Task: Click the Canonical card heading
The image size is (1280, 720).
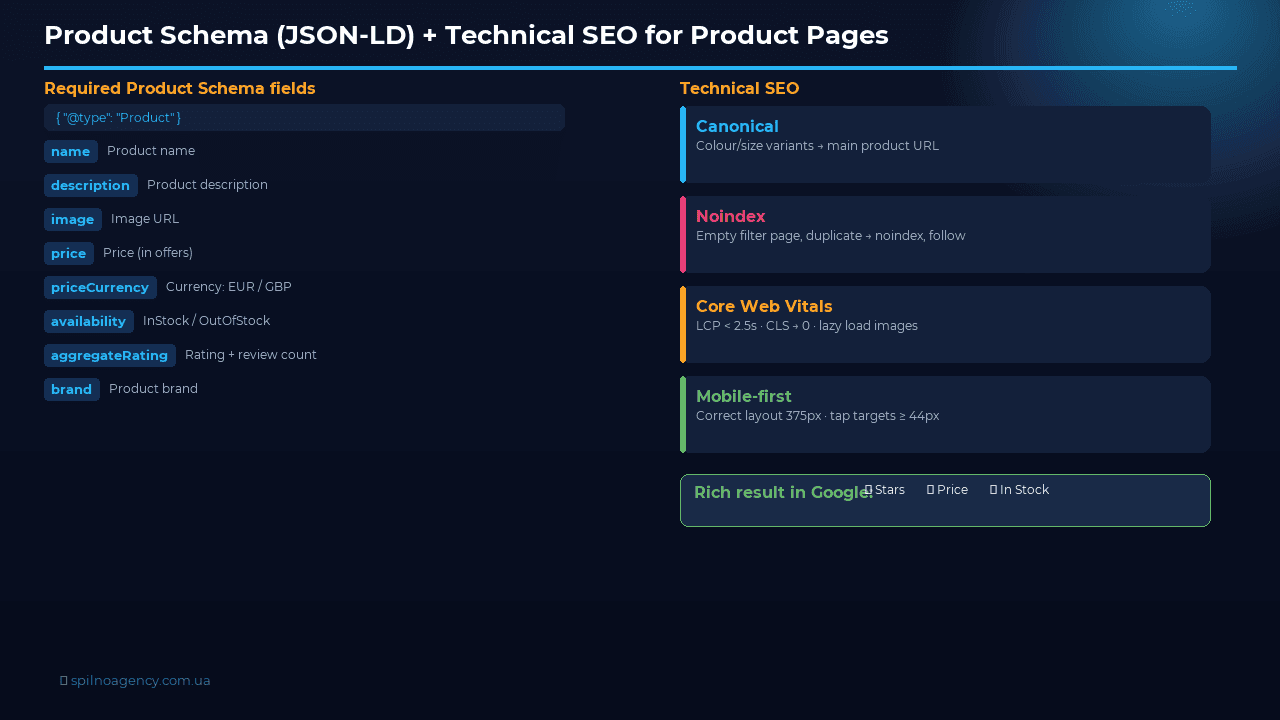Action: click(737, 126)
